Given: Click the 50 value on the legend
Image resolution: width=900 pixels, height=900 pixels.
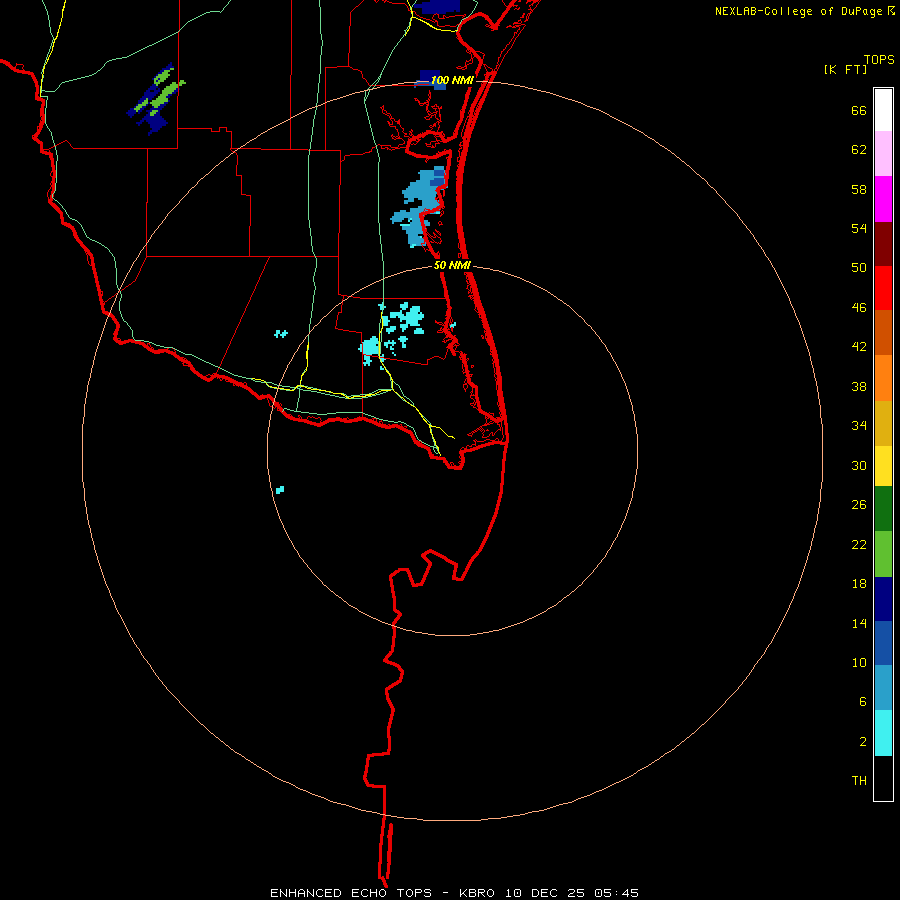Looking at the screenshot, I should click(859, 268).
